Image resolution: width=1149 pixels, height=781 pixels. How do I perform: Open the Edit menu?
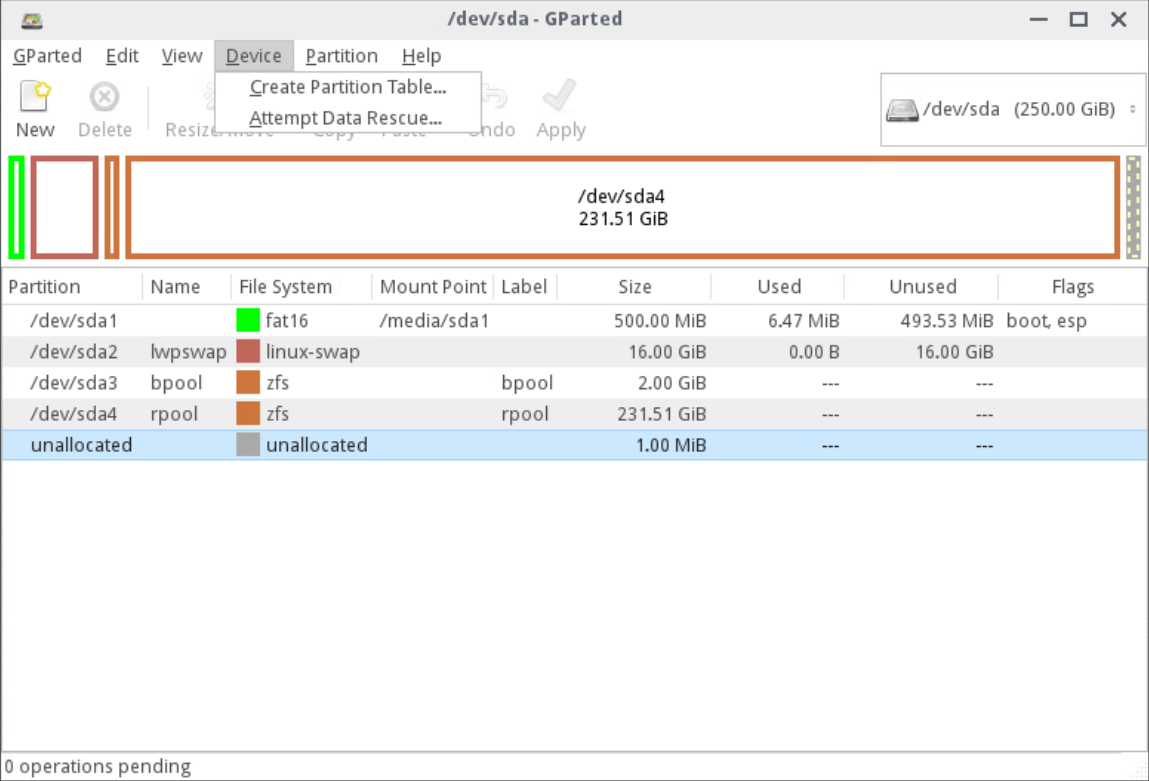pyautogui.click(x=122, y=56)
